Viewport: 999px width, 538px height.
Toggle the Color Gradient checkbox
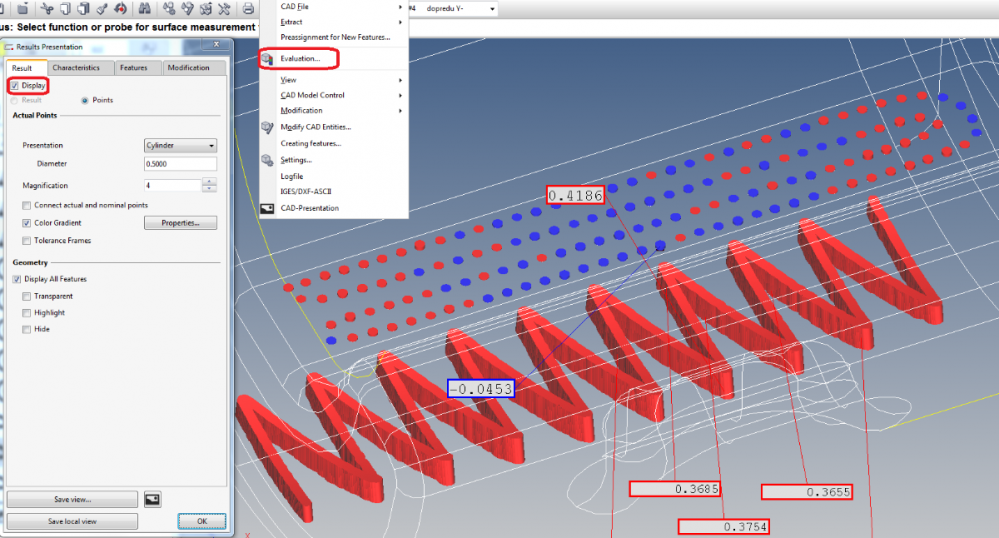click(26, 223)
